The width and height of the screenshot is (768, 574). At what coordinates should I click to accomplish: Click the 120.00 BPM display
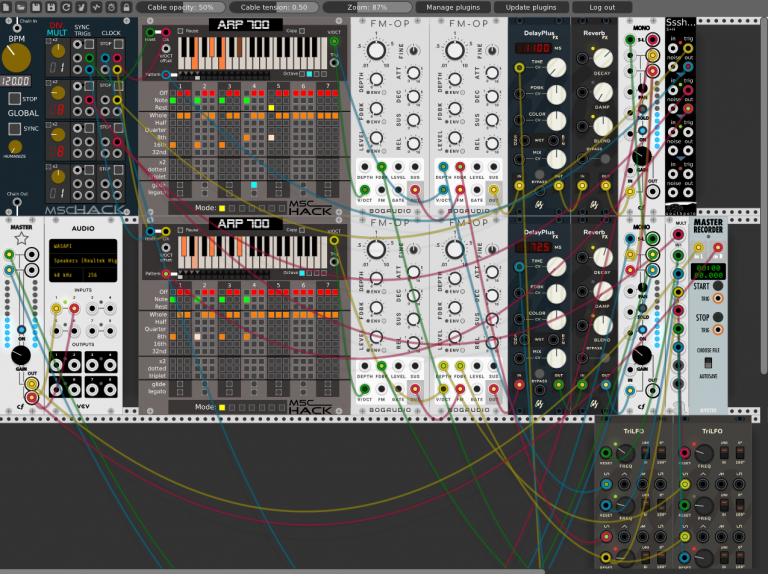(15, 81)
